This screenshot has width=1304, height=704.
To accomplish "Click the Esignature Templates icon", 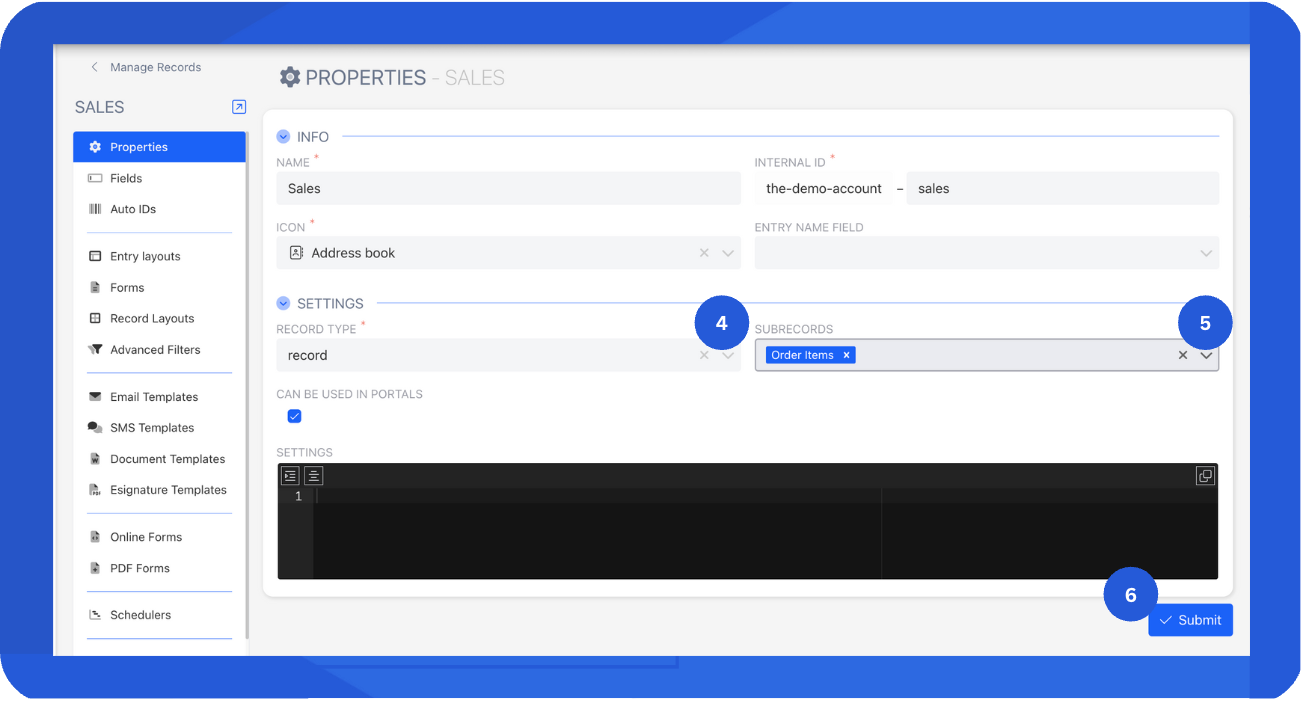I will coord(95,490).
